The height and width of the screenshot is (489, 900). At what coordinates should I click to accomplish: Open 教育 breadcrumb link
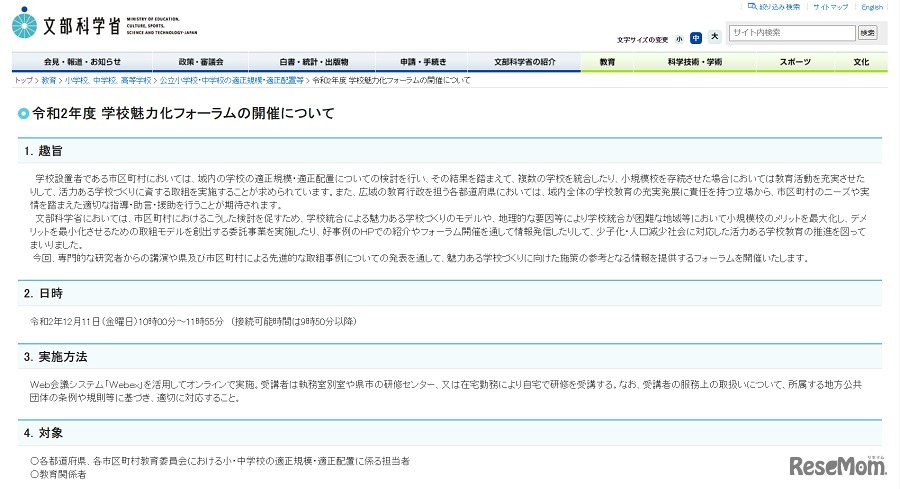[x=49, y=80]
